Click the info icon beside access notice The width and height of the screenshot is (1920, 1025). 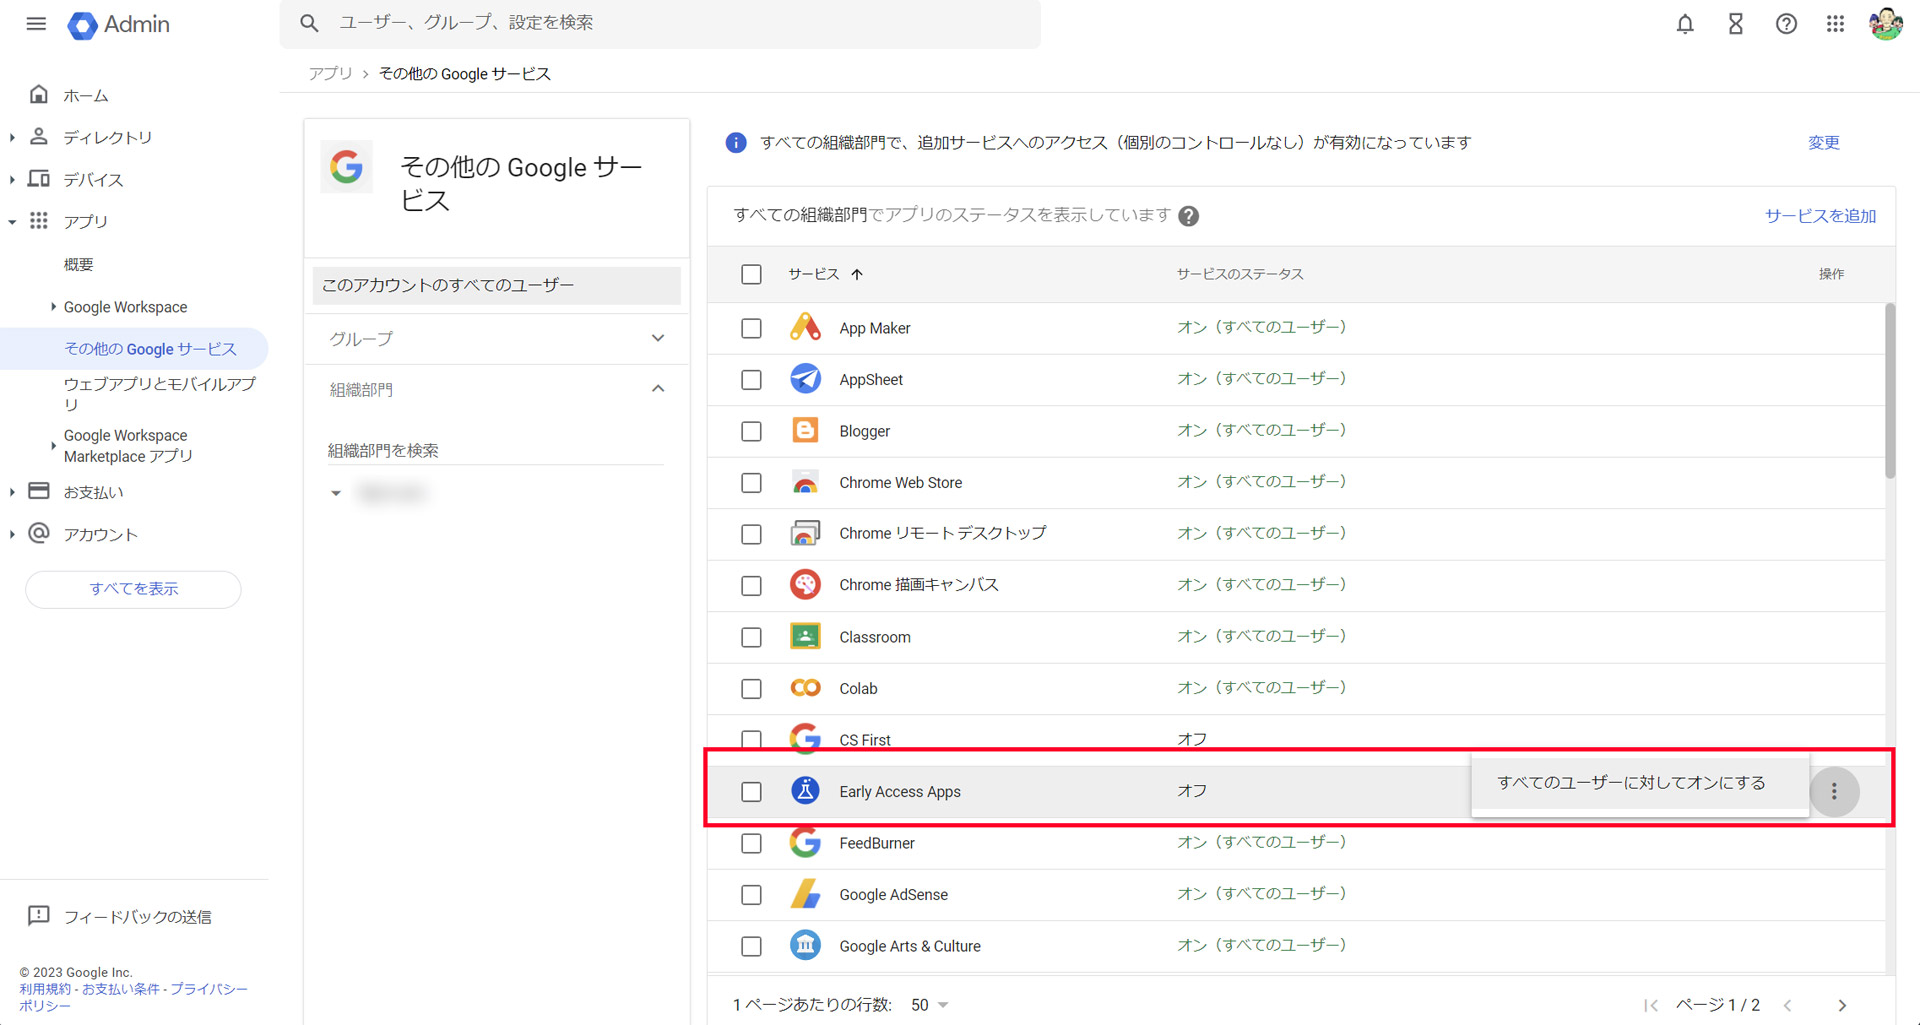coord(736,143)
